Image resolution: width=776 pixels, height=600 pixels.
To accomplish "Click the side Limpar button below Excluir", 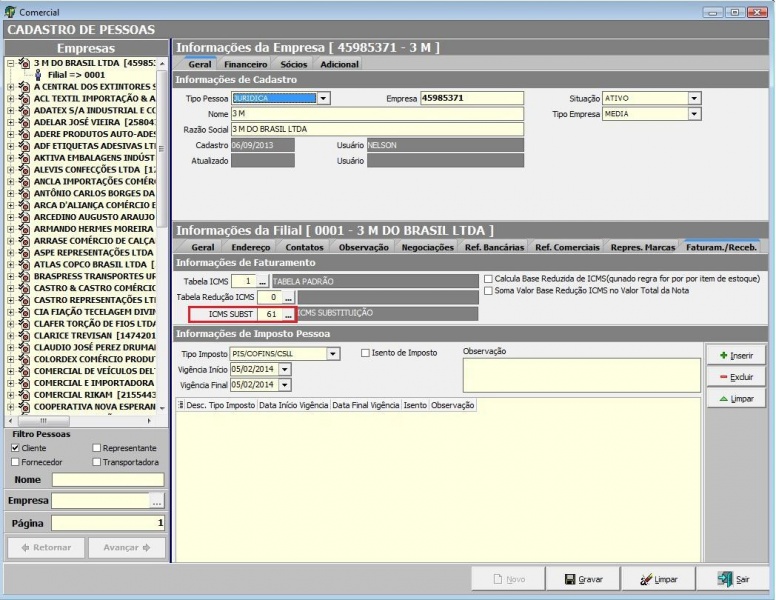I will 736,398.
